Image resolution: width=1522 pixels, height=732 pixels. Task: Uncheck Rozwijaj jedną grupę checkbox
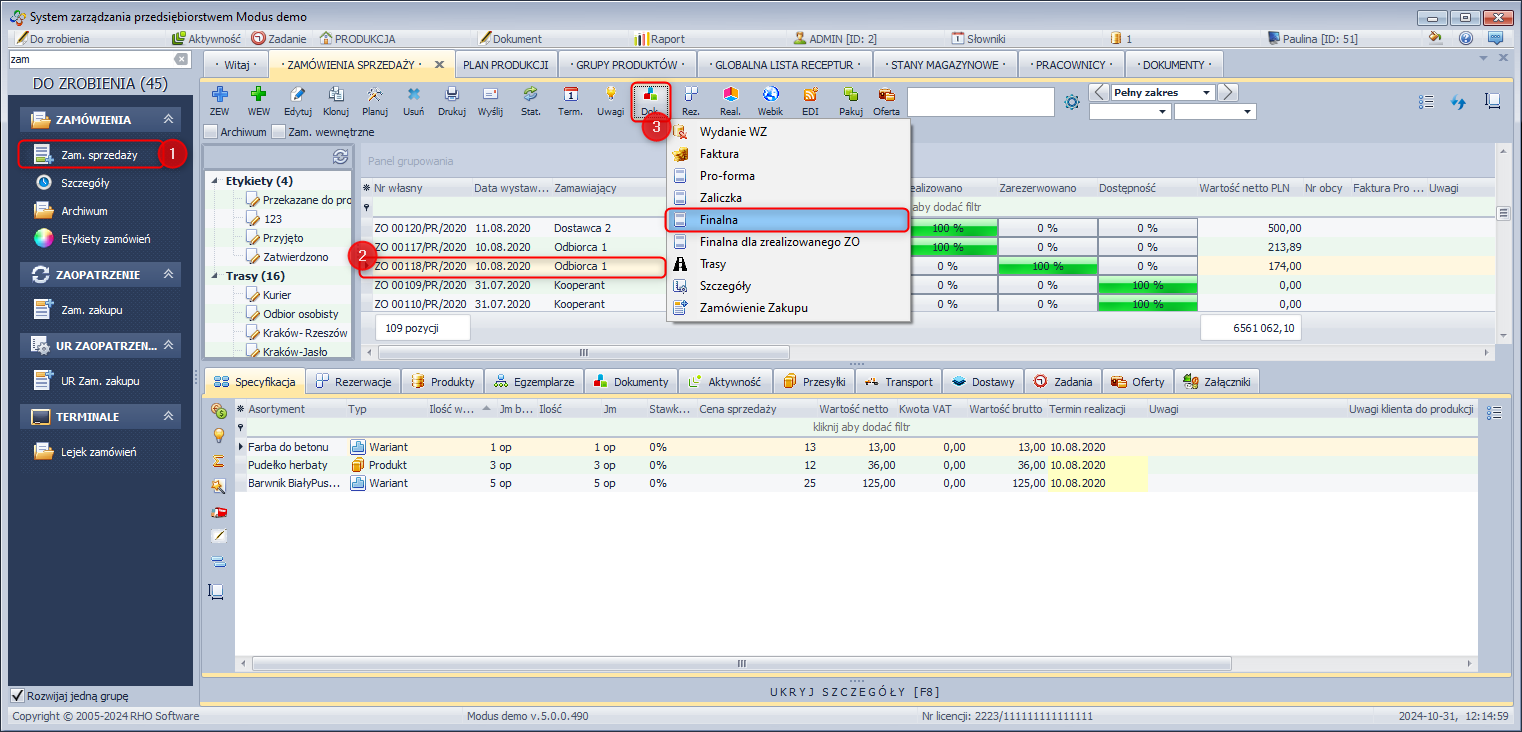[x=17, y=696]
